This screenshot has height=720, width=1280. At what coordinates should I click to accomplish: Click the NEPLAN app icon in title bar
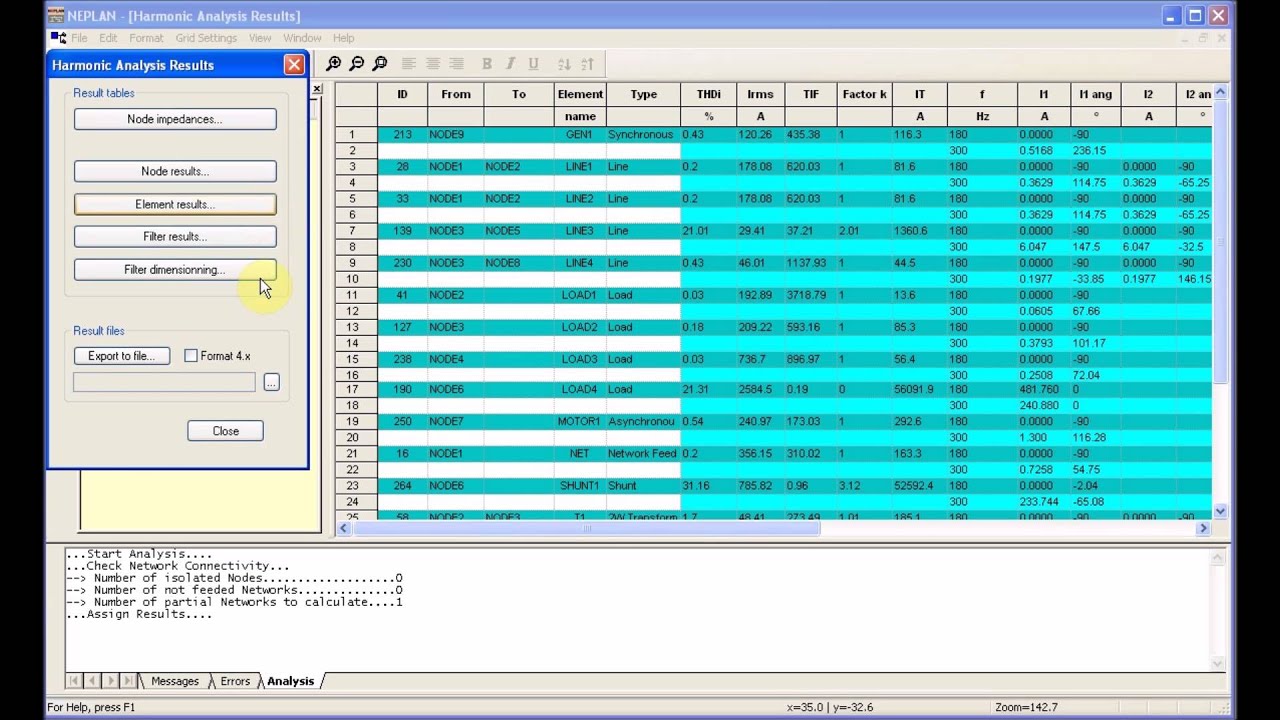(56, 15)
